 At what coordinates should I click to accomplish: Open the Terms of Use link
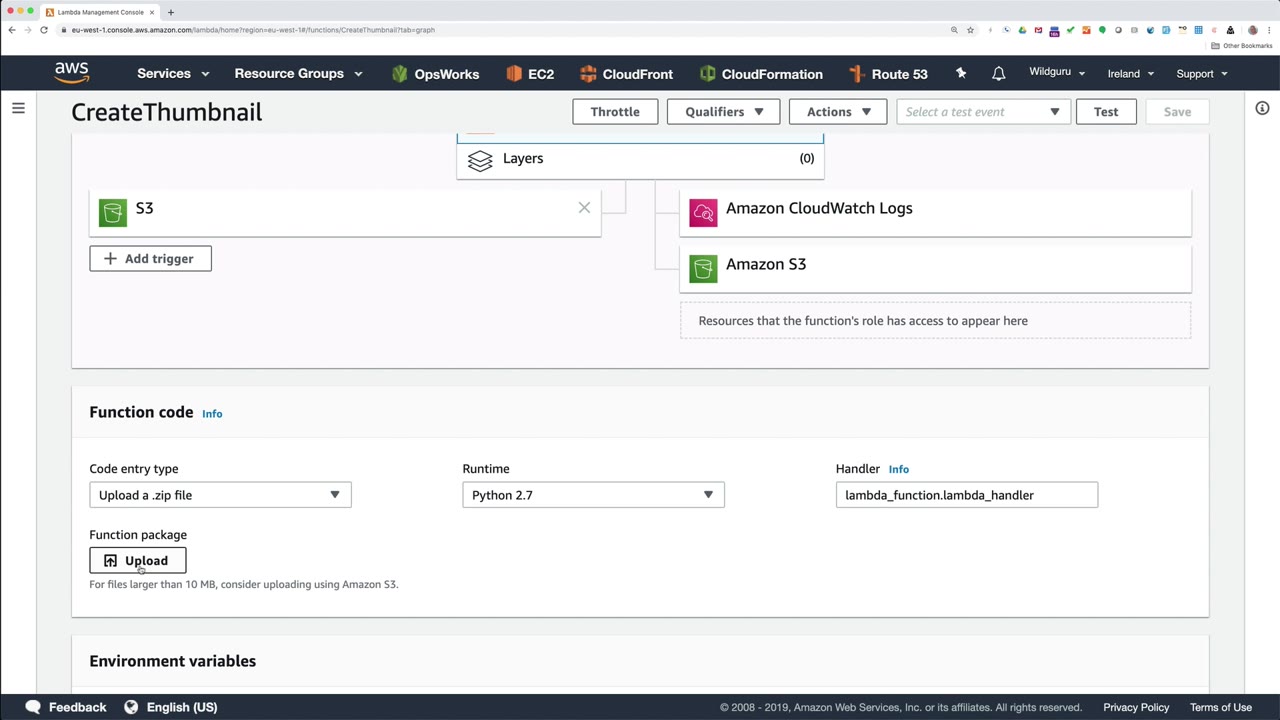click(x=1221, y=707)
